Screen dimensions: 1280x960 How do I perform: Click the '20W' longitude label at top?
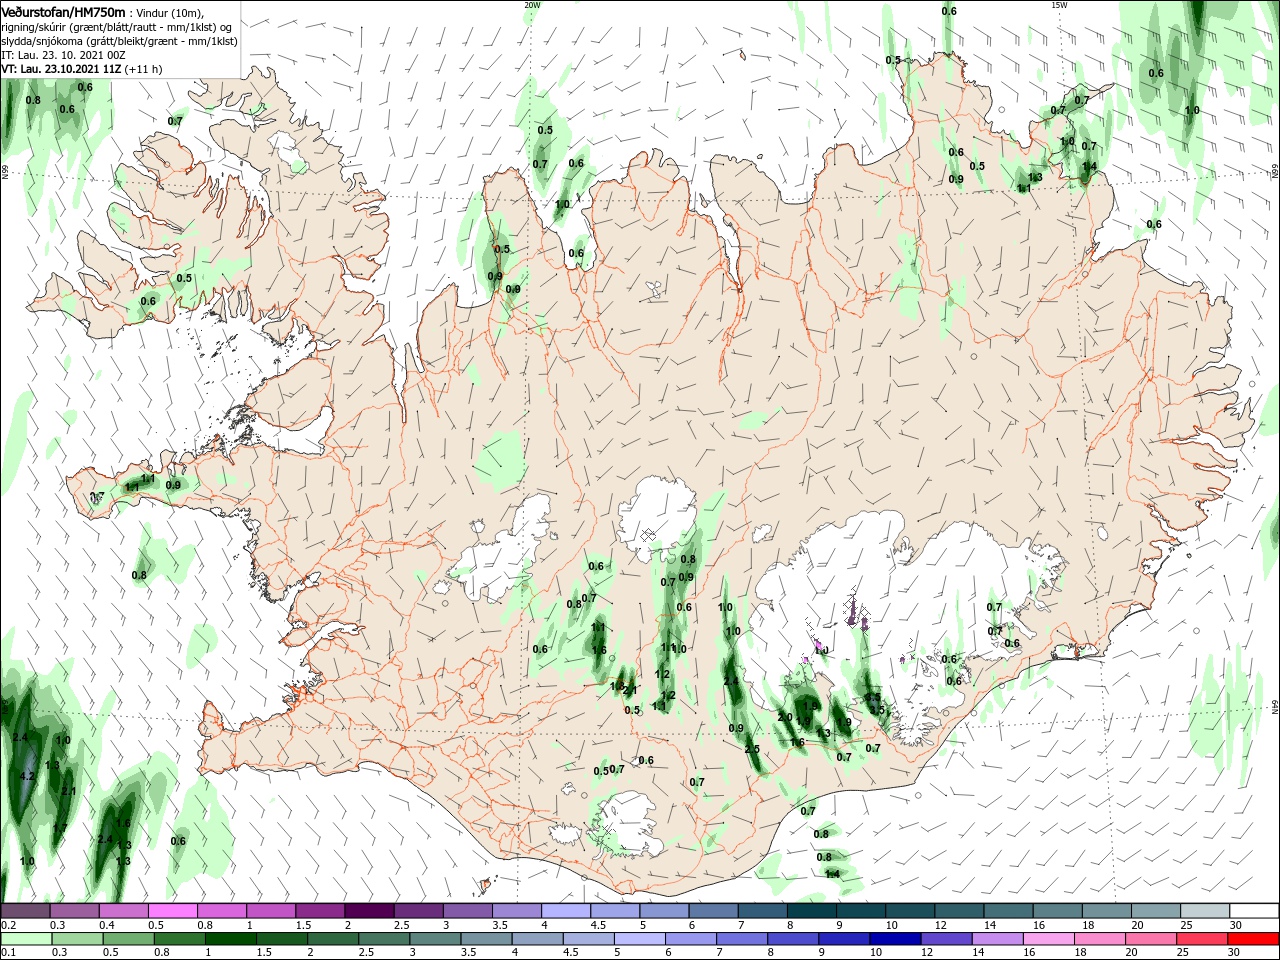(532, 4)
